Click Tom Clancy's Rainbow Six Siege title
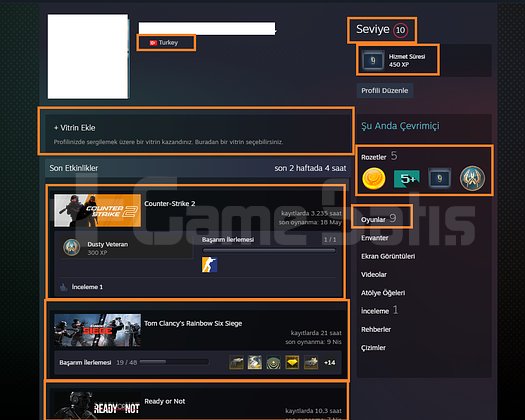 pyautogui.click(x=193, y=324)
